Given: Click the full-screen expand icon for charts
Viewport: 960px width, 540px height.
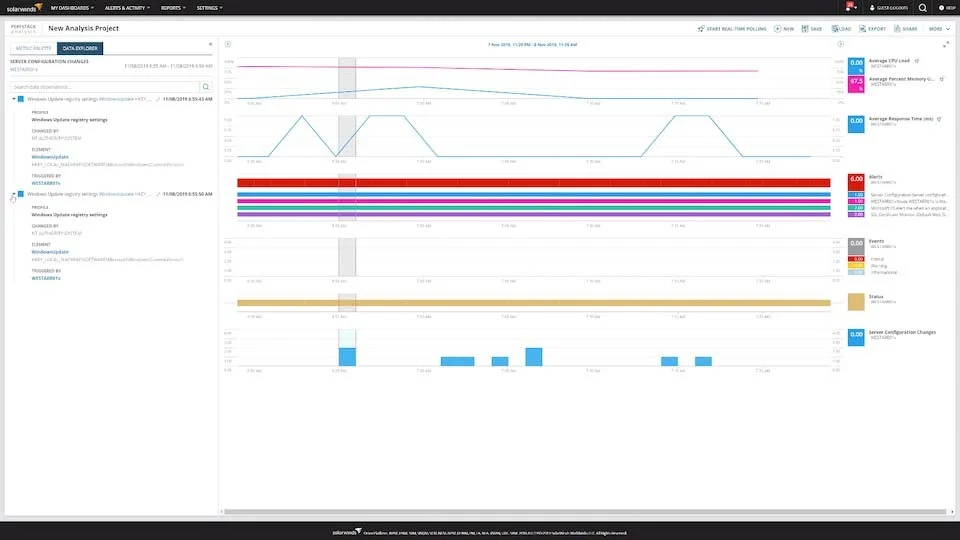Looking at the screenshot, I should tap(946, 44).
